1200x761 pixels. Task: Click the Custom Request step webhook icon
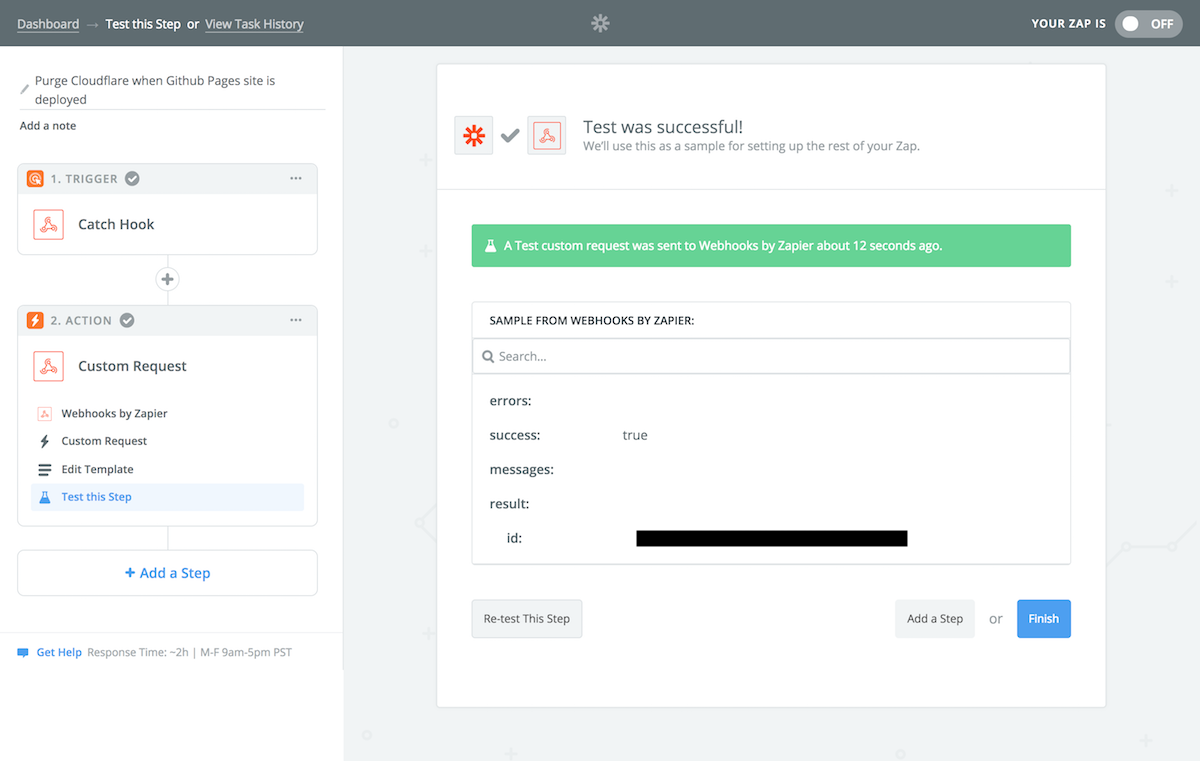tap(48, 366)
